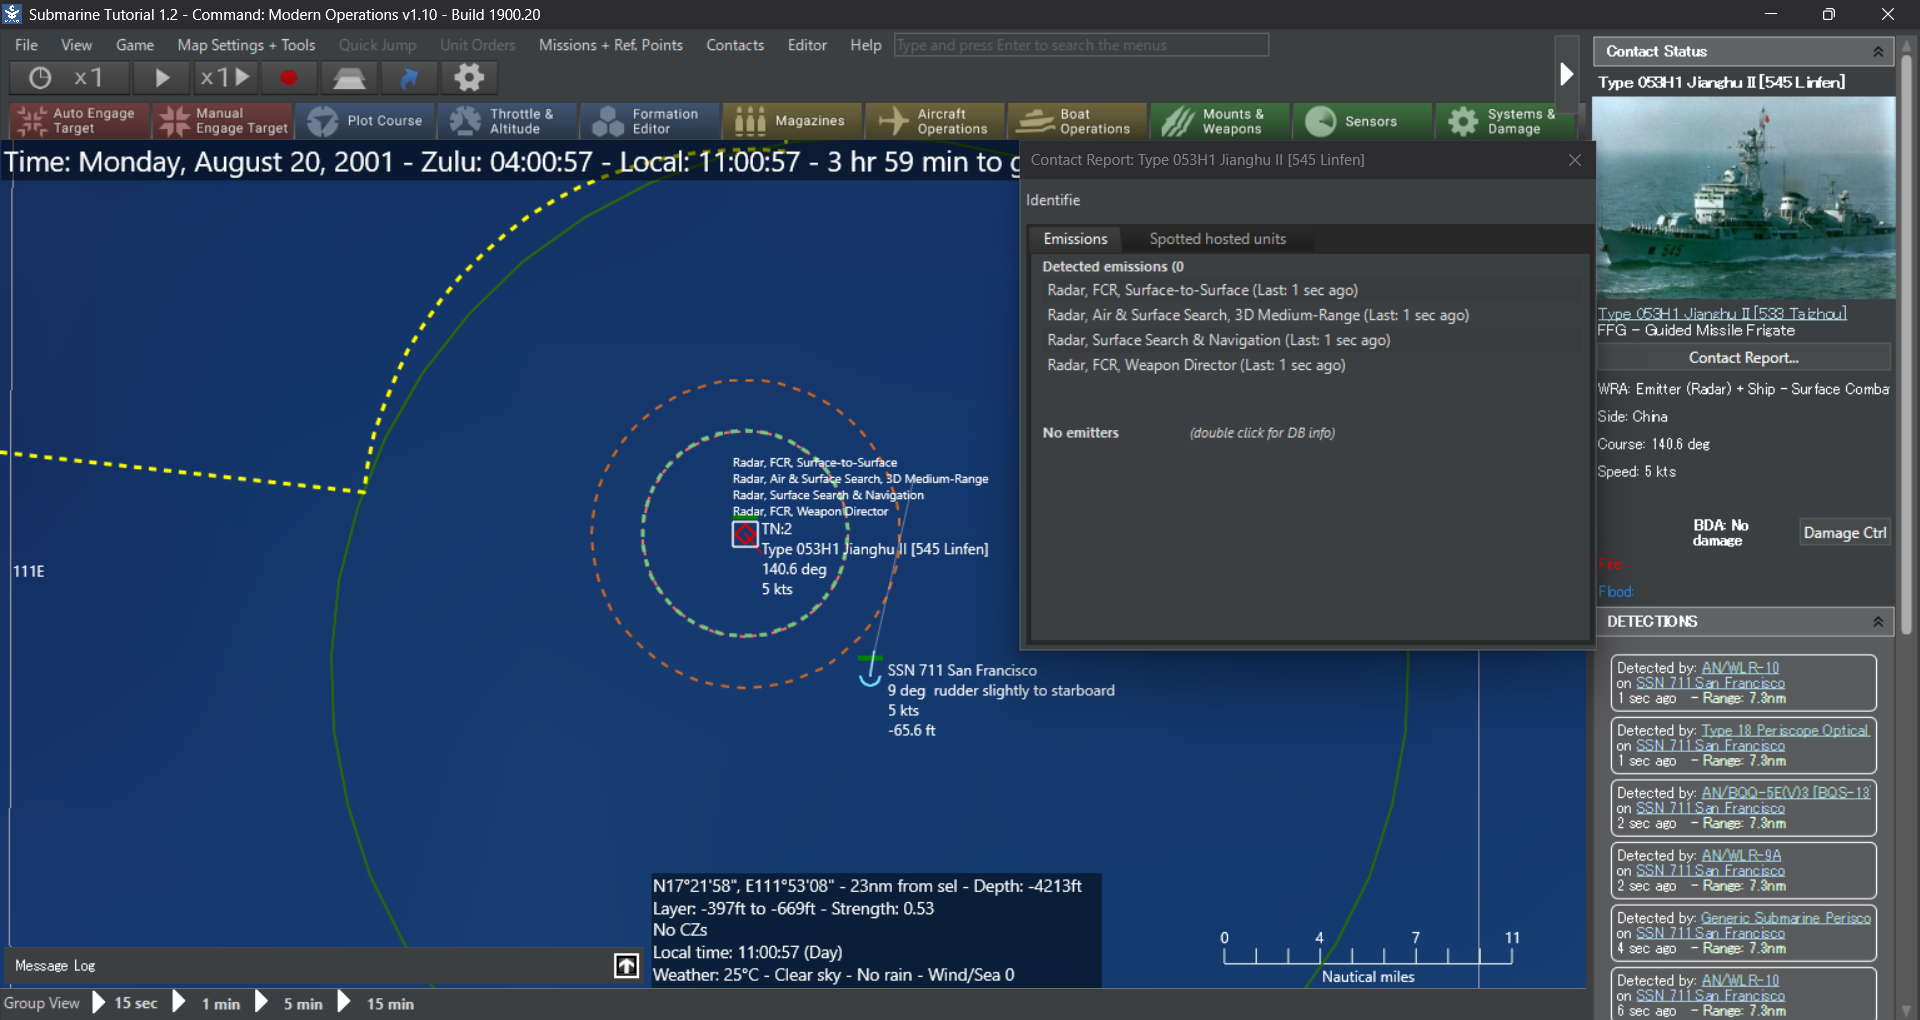1920x1020 pixels.
Task: Click Auto Engage Target button
Action: pyautogui.click(x=79, y=121)
